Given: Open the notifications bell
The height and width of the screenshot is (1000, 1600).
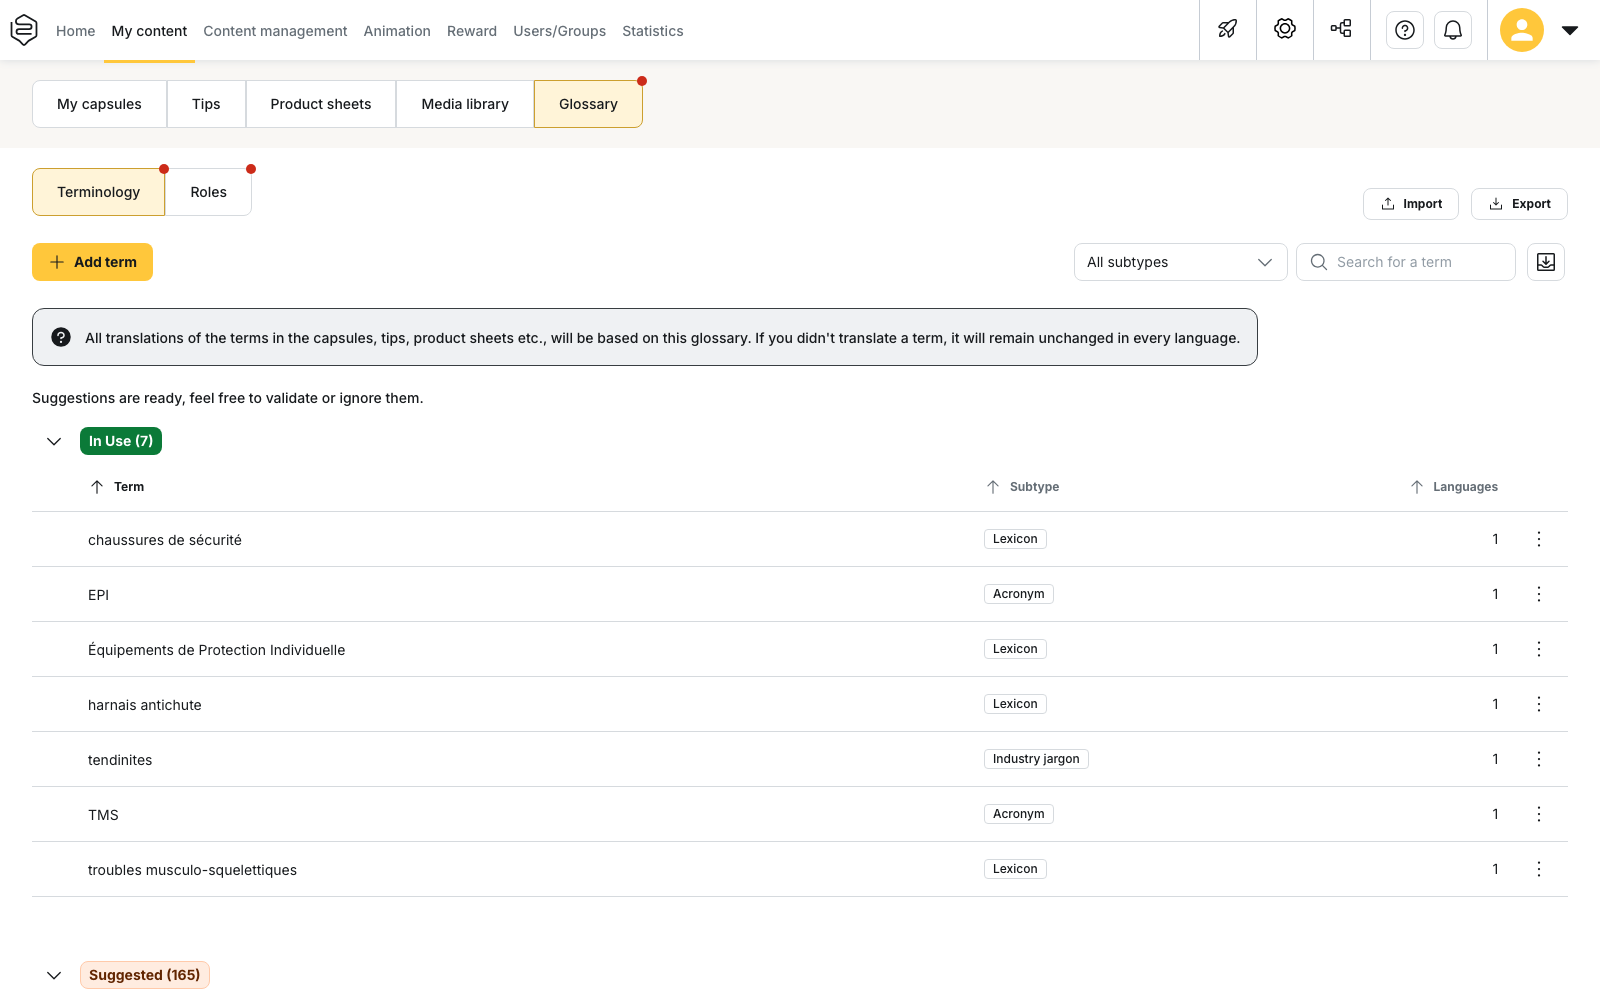Looking at the screenshot, I should click(x=1453, y=30).
